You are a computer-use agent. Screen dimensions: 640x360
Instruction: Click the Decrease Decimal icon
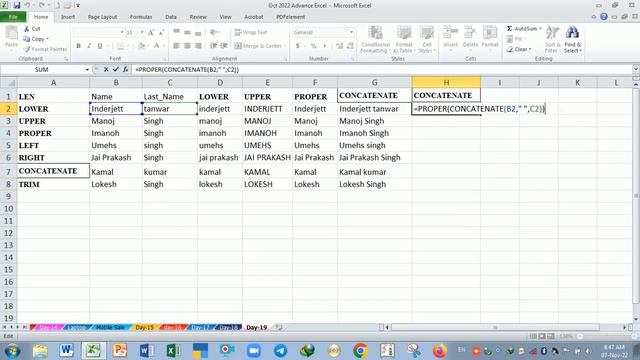click(350, 46)
